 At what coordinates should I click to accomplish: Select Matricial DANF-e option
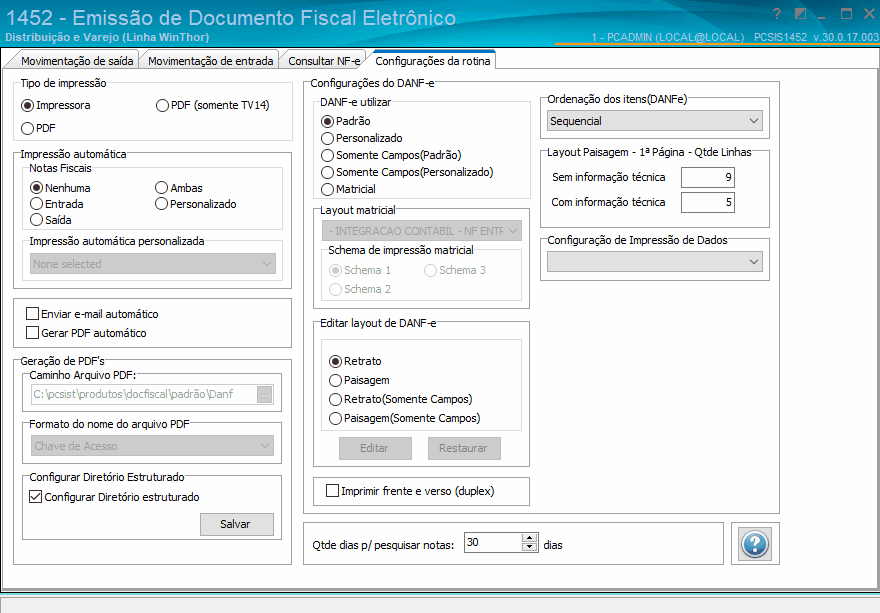coord(349,189)
